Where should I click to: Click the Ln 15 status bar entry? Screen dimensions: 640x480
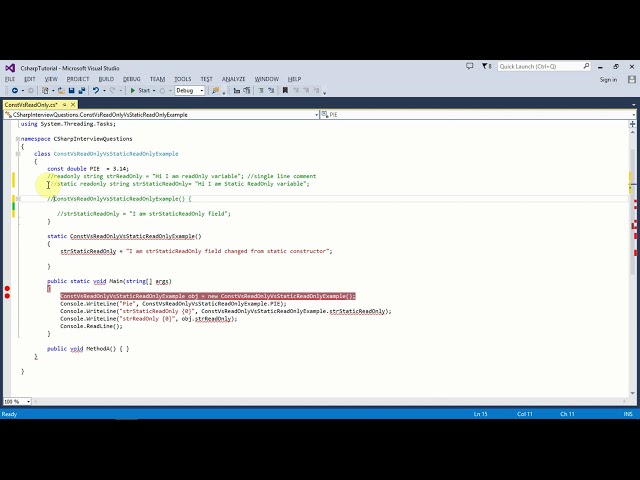[480, 414]
